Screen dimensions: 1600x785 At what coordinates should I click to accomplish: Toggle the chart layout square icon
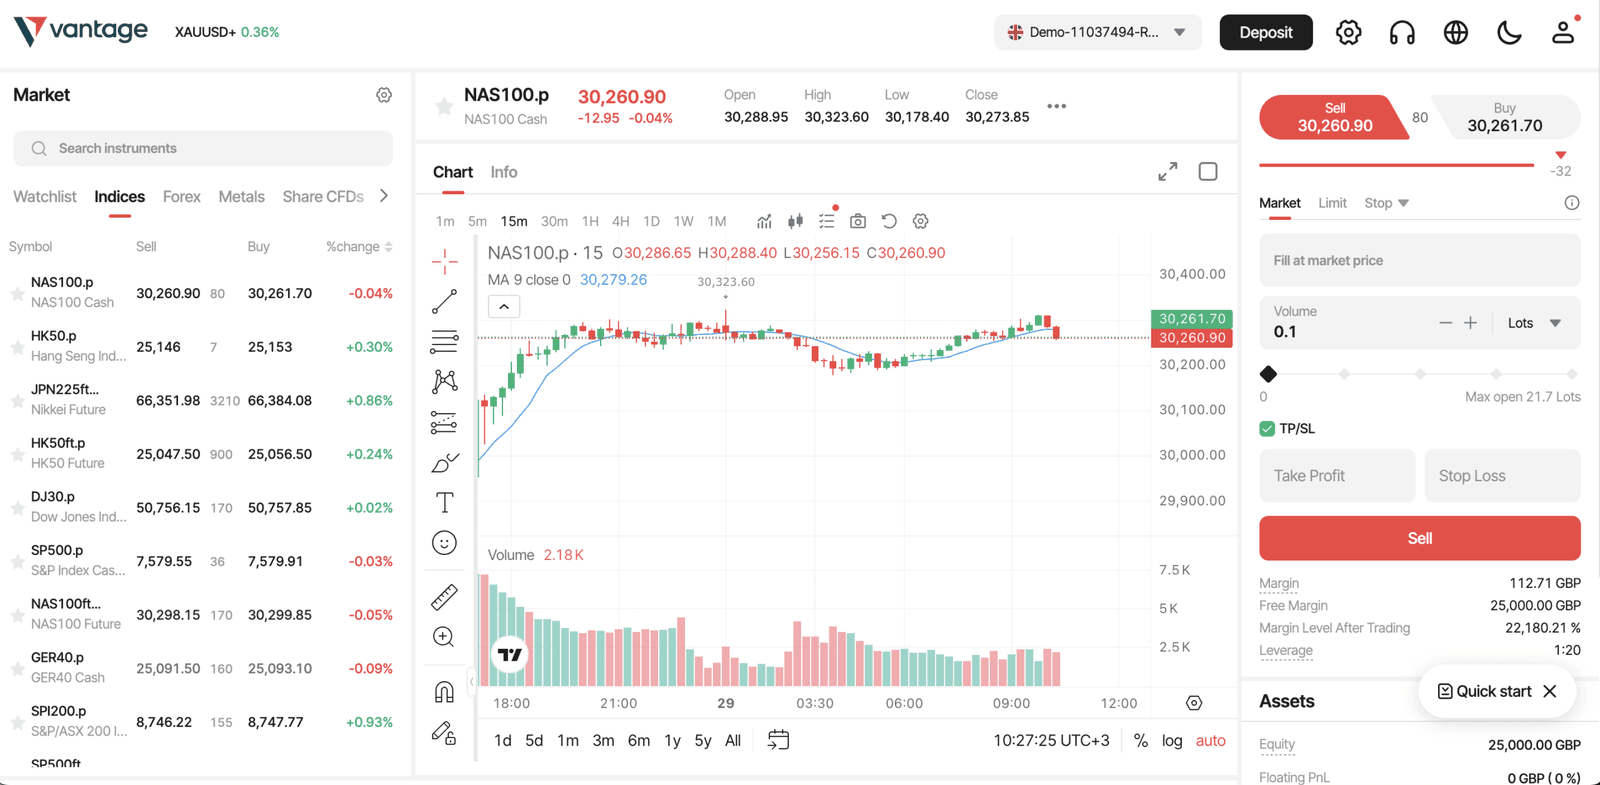point(1208,172)
